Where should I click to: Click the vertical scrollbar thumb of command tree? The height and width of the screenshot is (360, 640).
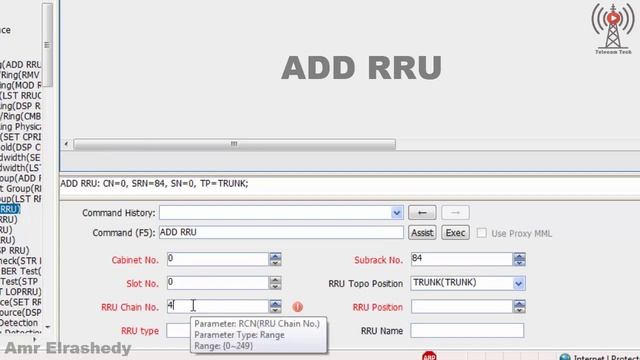click(47, 45)
